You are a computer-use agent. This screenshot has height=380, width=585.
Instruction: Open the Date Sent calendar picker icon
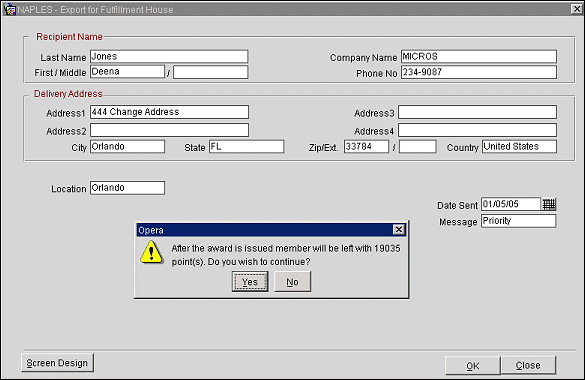(549, 204)
